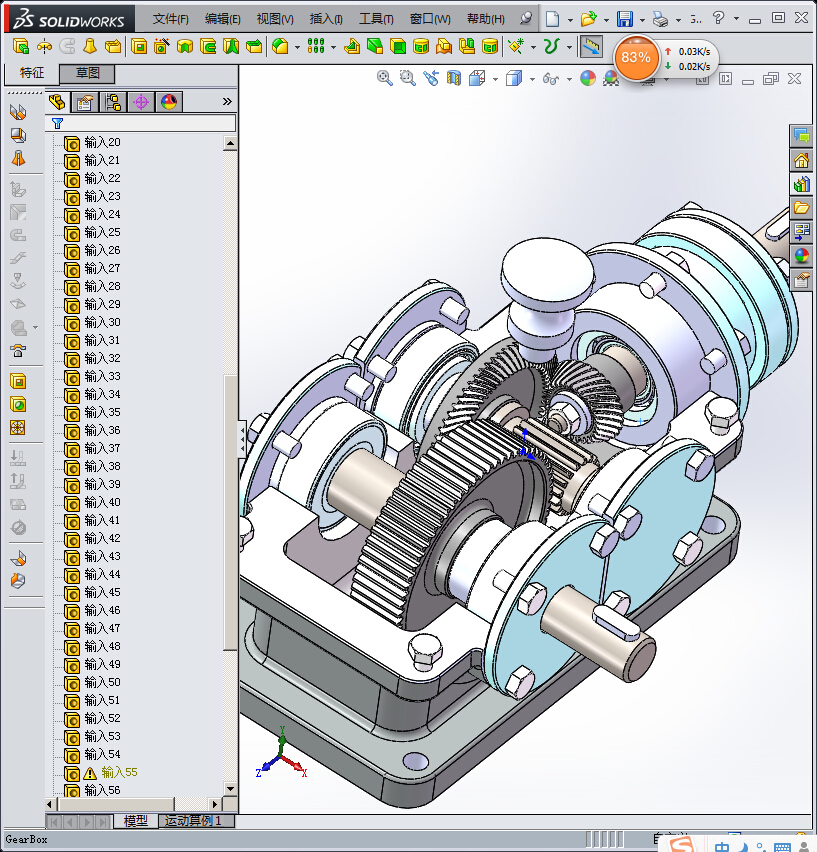
Task: Click the Section View icon
Action: [x=454, y=78]
